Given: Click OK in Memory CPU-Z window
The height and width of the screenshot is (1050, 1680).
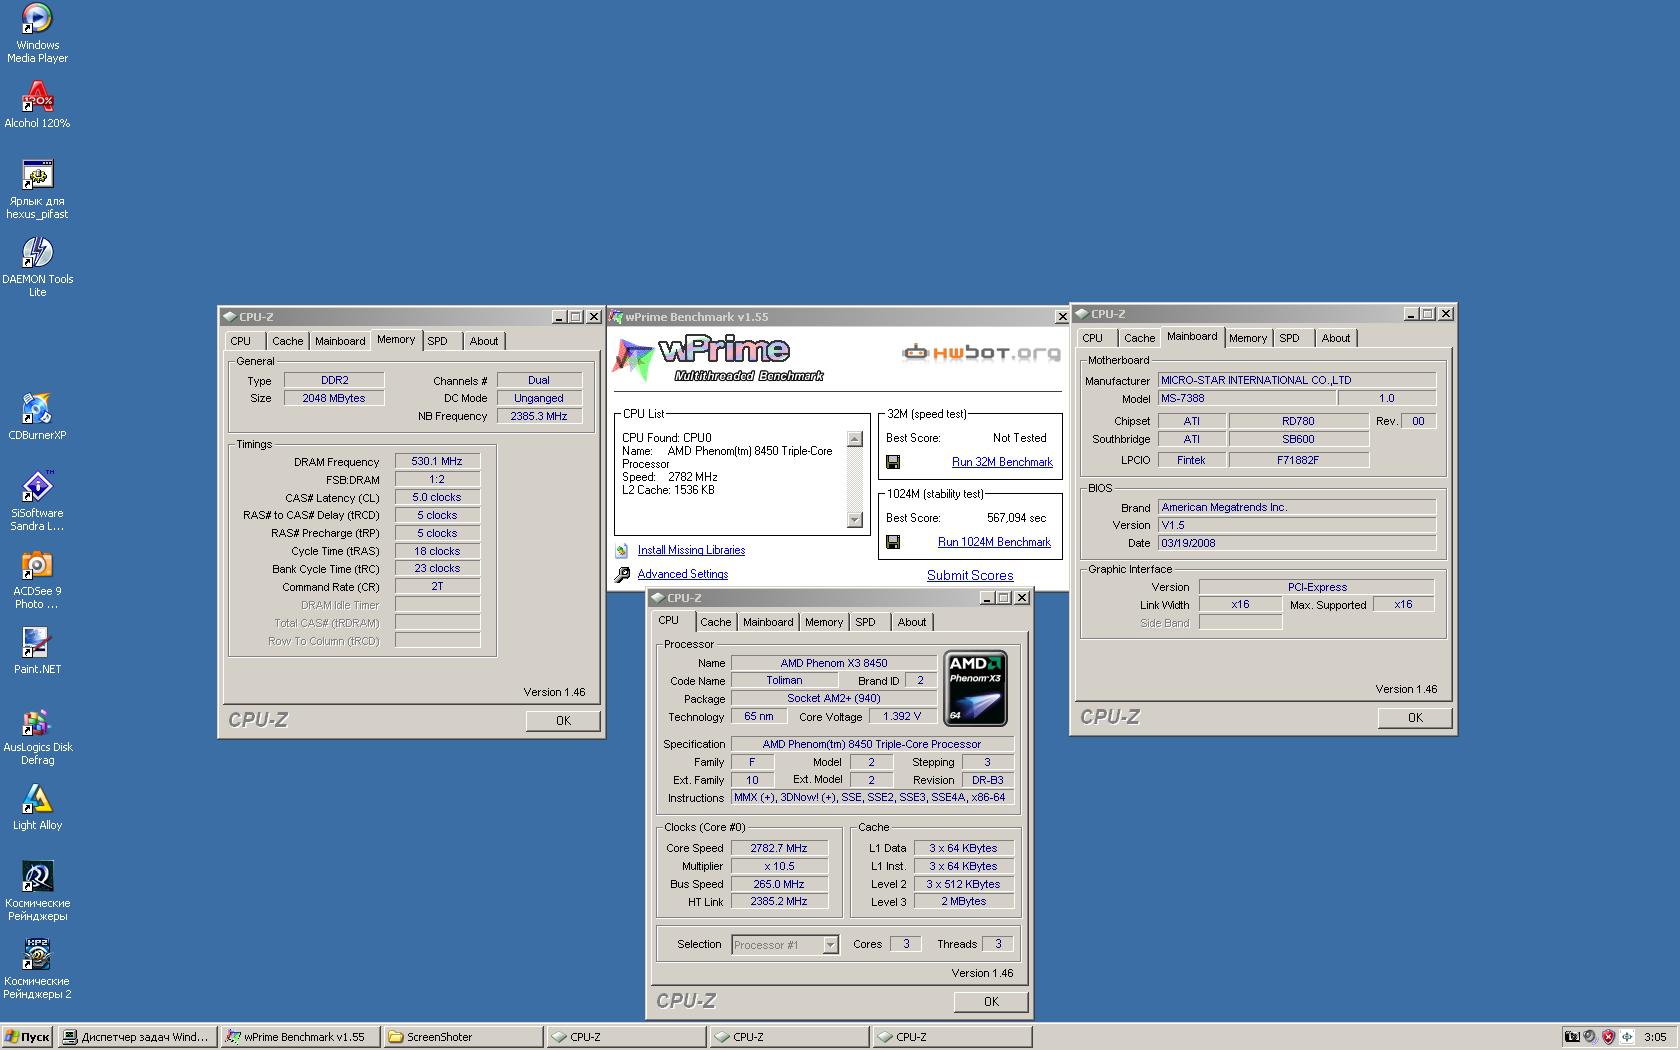Looking at the screenshot, I should pyautogui.click(x=563, y=720).
